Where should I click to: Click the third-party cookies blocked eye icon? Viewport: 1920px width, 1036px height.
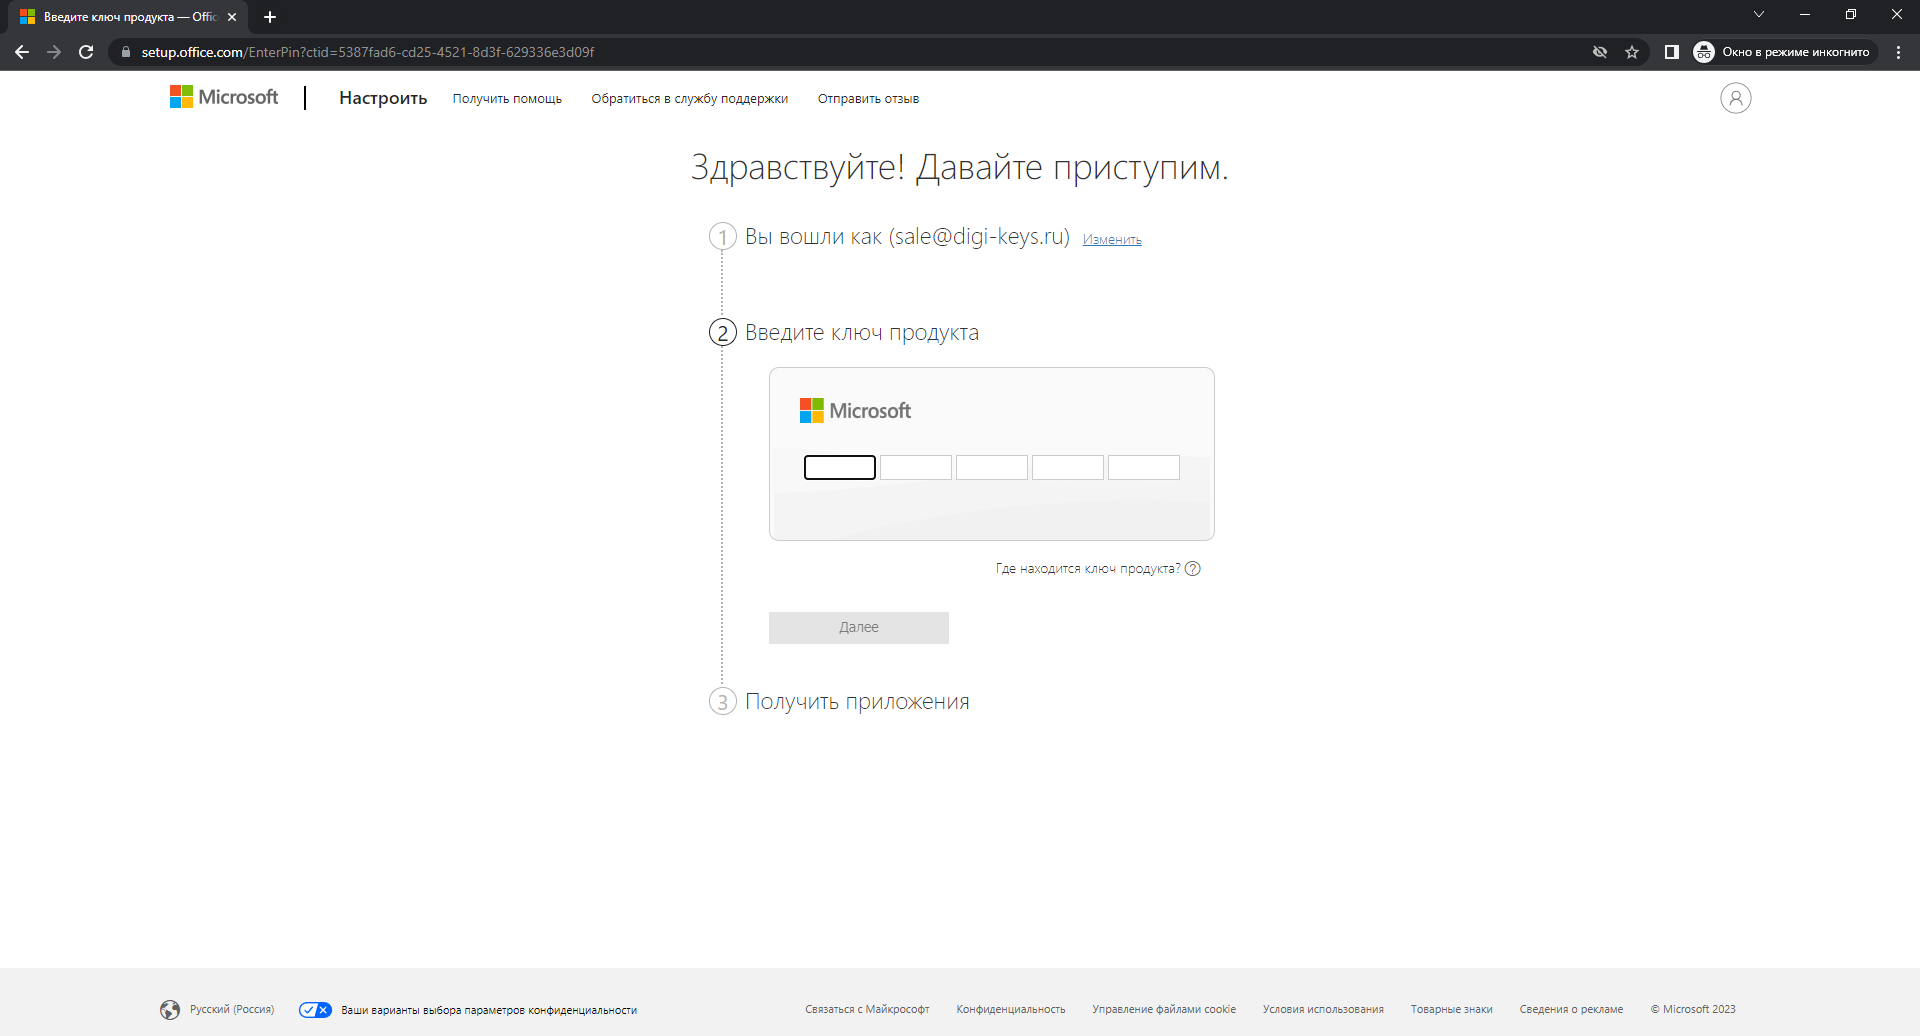(1600, 52)
